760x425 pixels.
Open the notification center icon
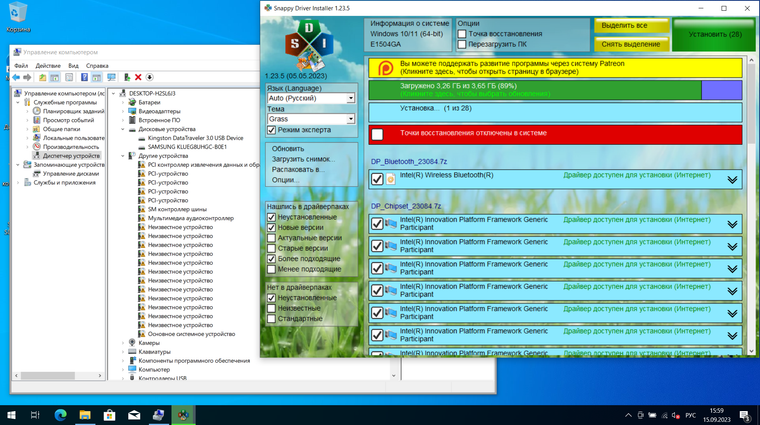(745, 415)
